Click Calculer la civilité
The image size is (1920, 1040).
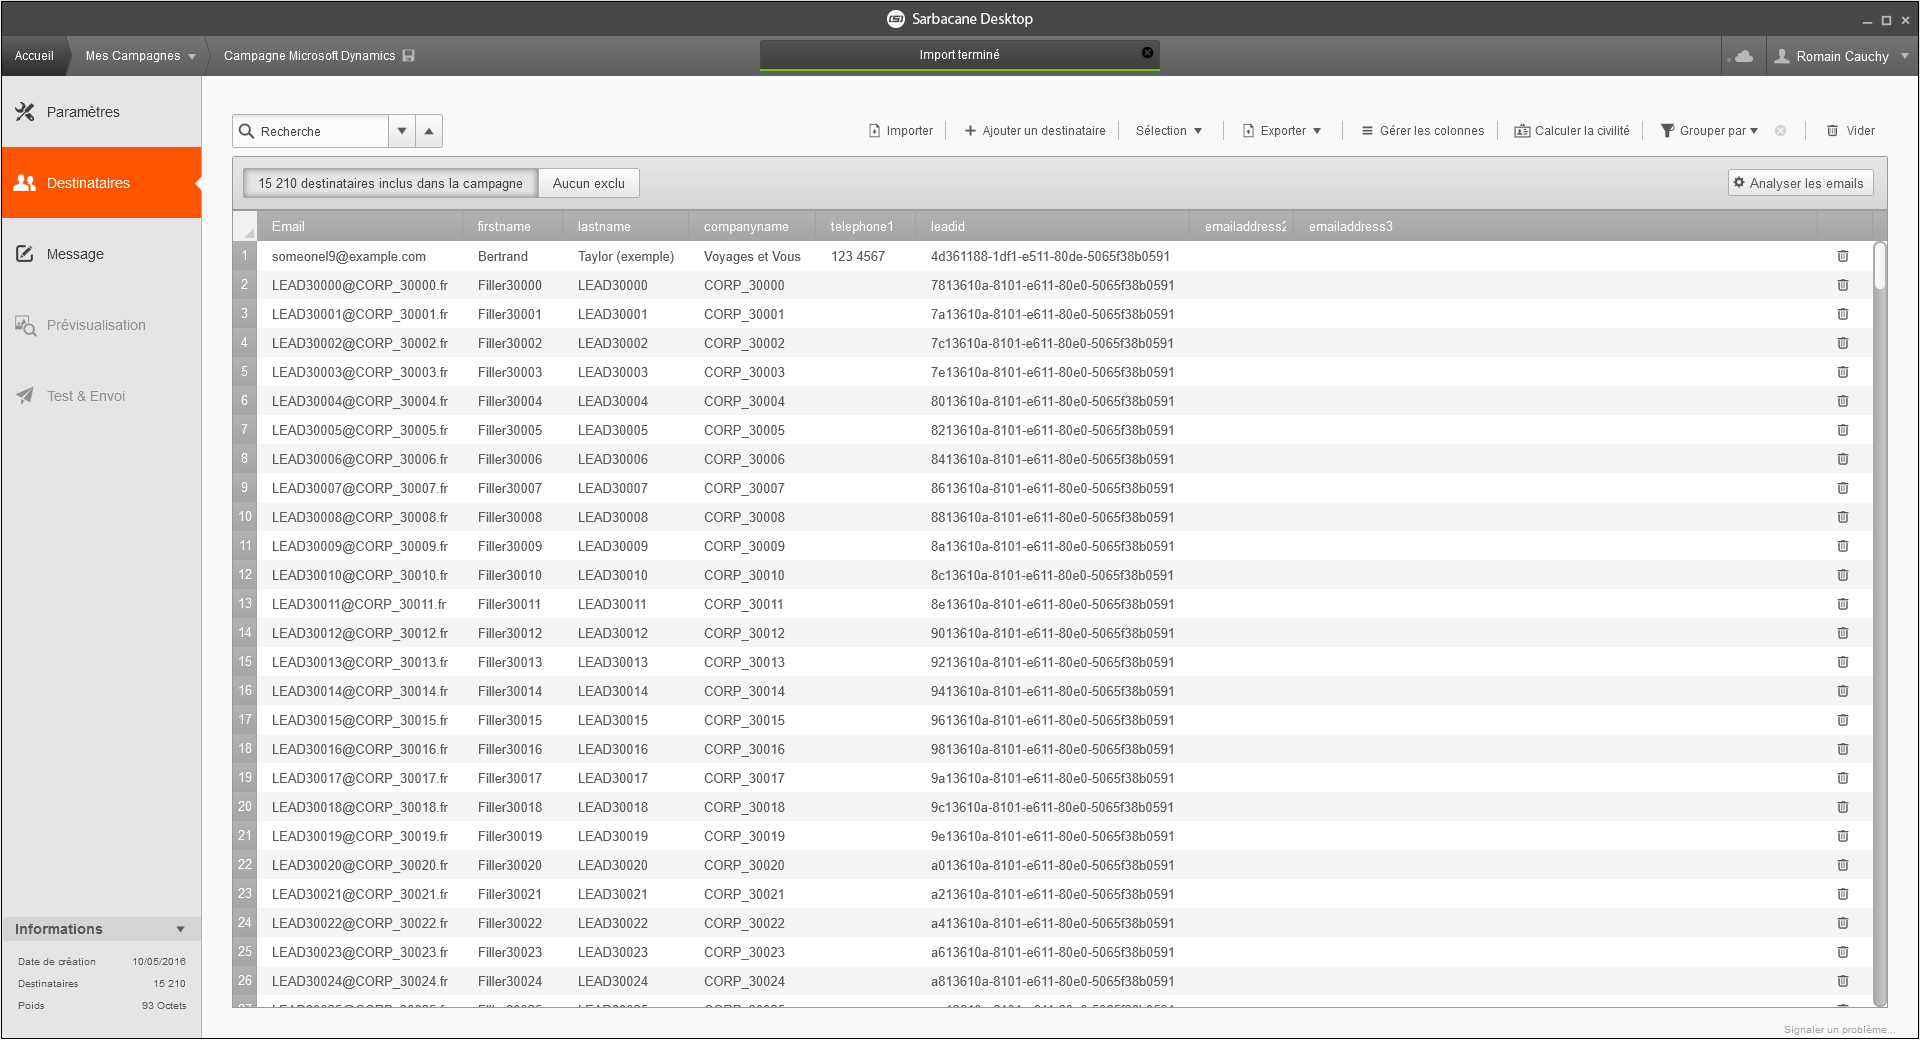[1572, 131]
